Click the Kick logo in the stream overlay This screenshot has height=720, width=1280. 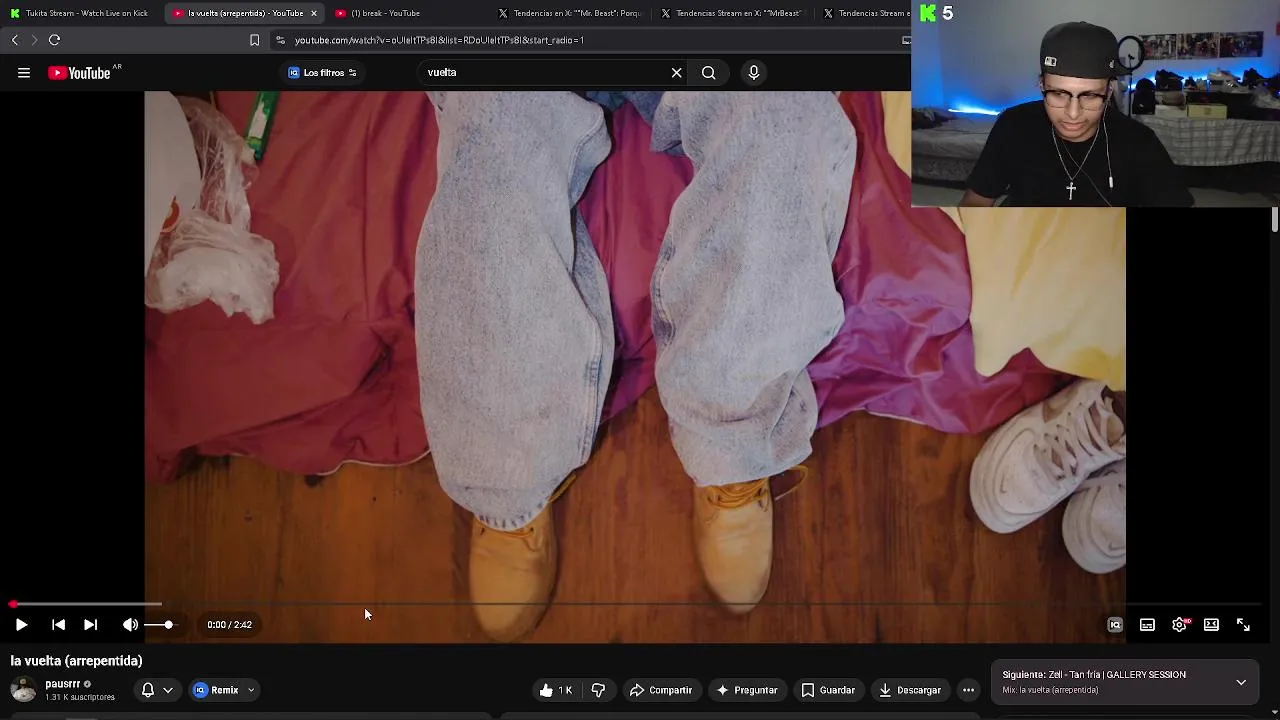[x=928, y=13]
